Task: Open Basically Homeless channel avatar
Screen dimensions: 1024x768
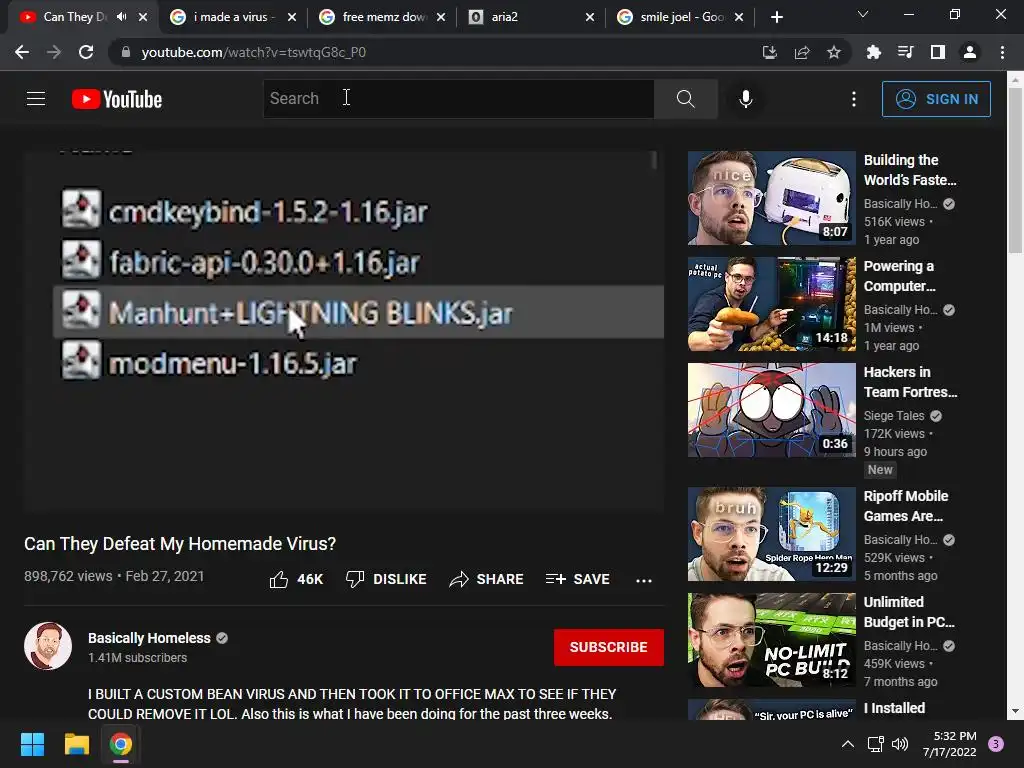Action: coord(48,646)
